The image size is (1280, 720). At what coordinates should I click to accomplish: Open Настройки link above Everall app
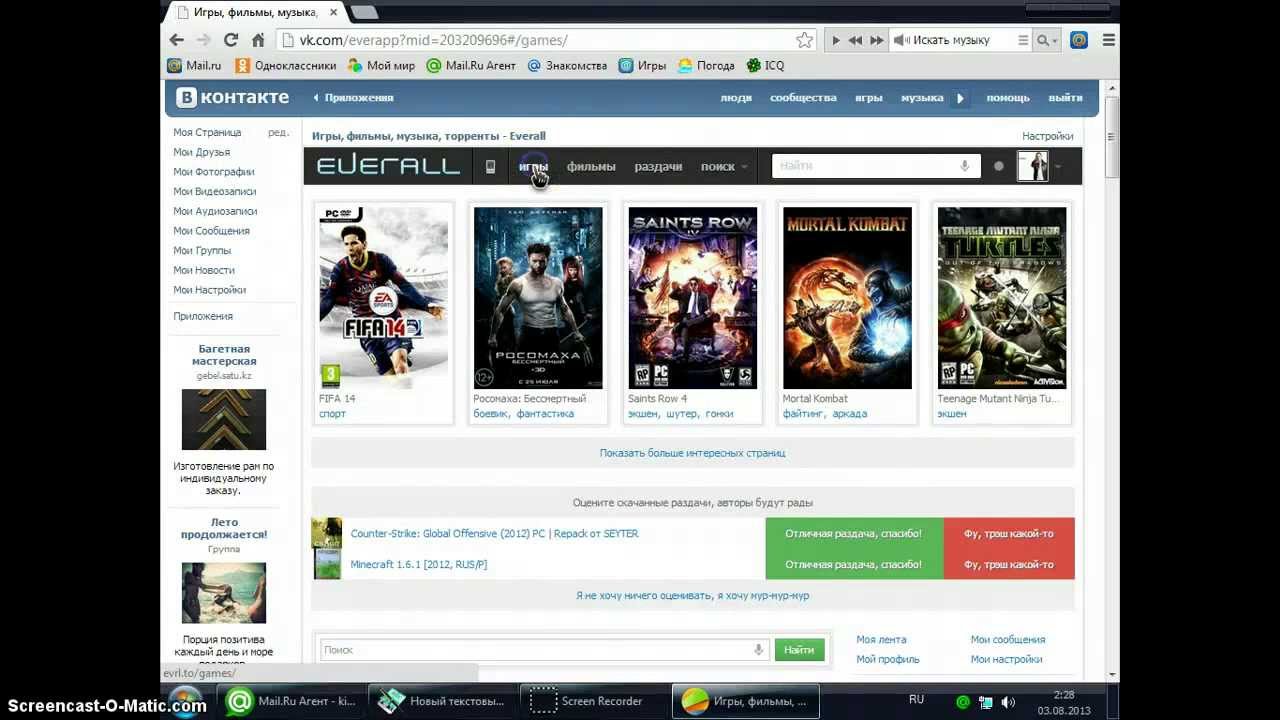point(1047,136)
